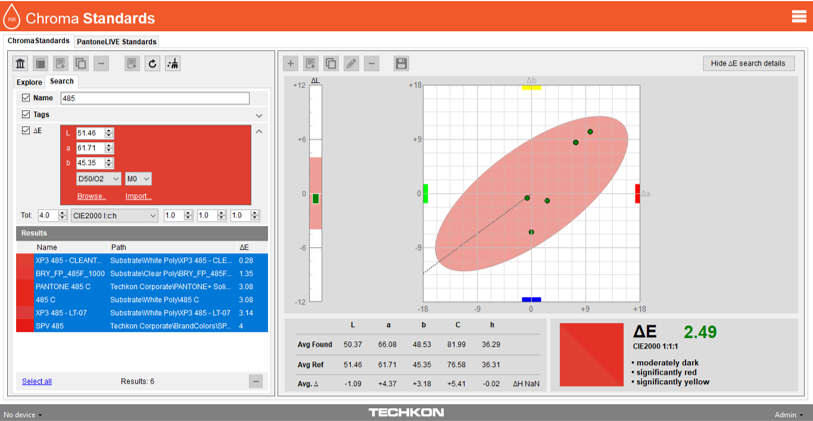Viewport: 813px width, 421px height.
Task: Open the hamburger menu in header
Action: pyautogui.click(x=798, y=16)
